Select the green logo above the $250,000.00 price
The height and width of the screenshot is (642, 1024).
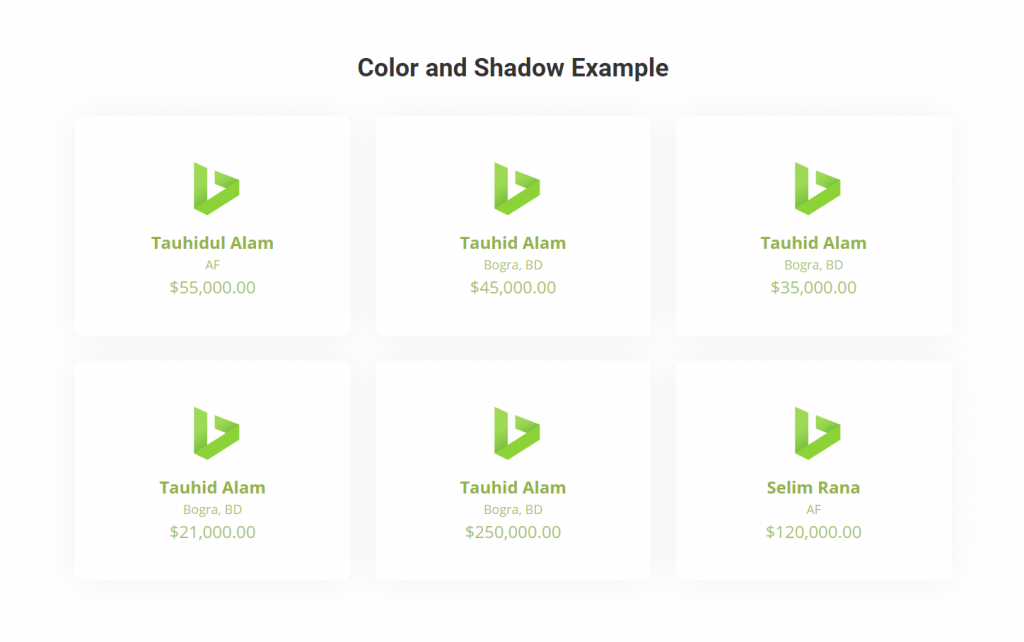click(513, 431)
